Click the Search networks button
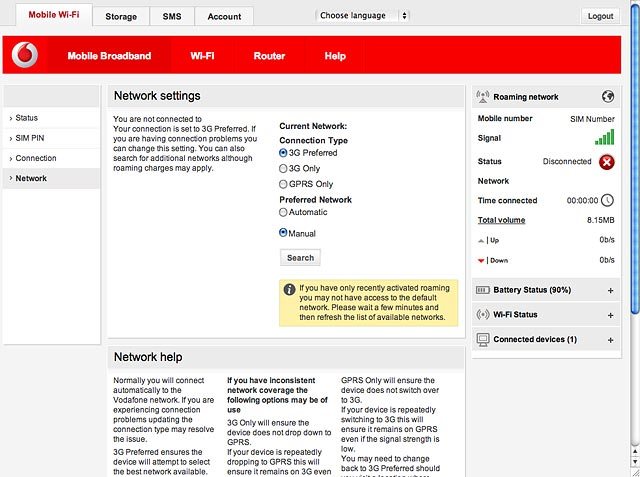Viewport: 640px width, 477px height. 300,257
